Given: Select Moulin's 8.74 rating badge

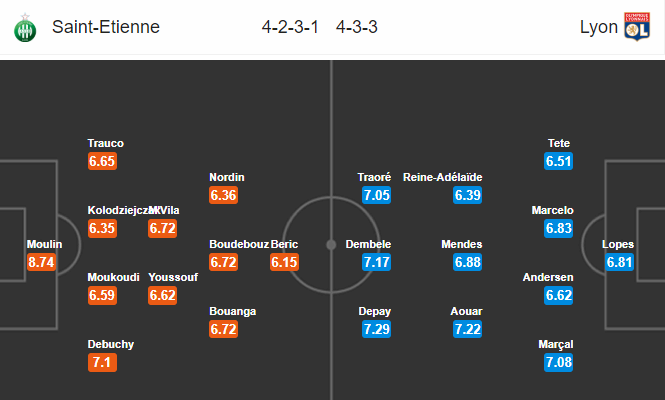Looking at the screenshot, I should (41, 262).
